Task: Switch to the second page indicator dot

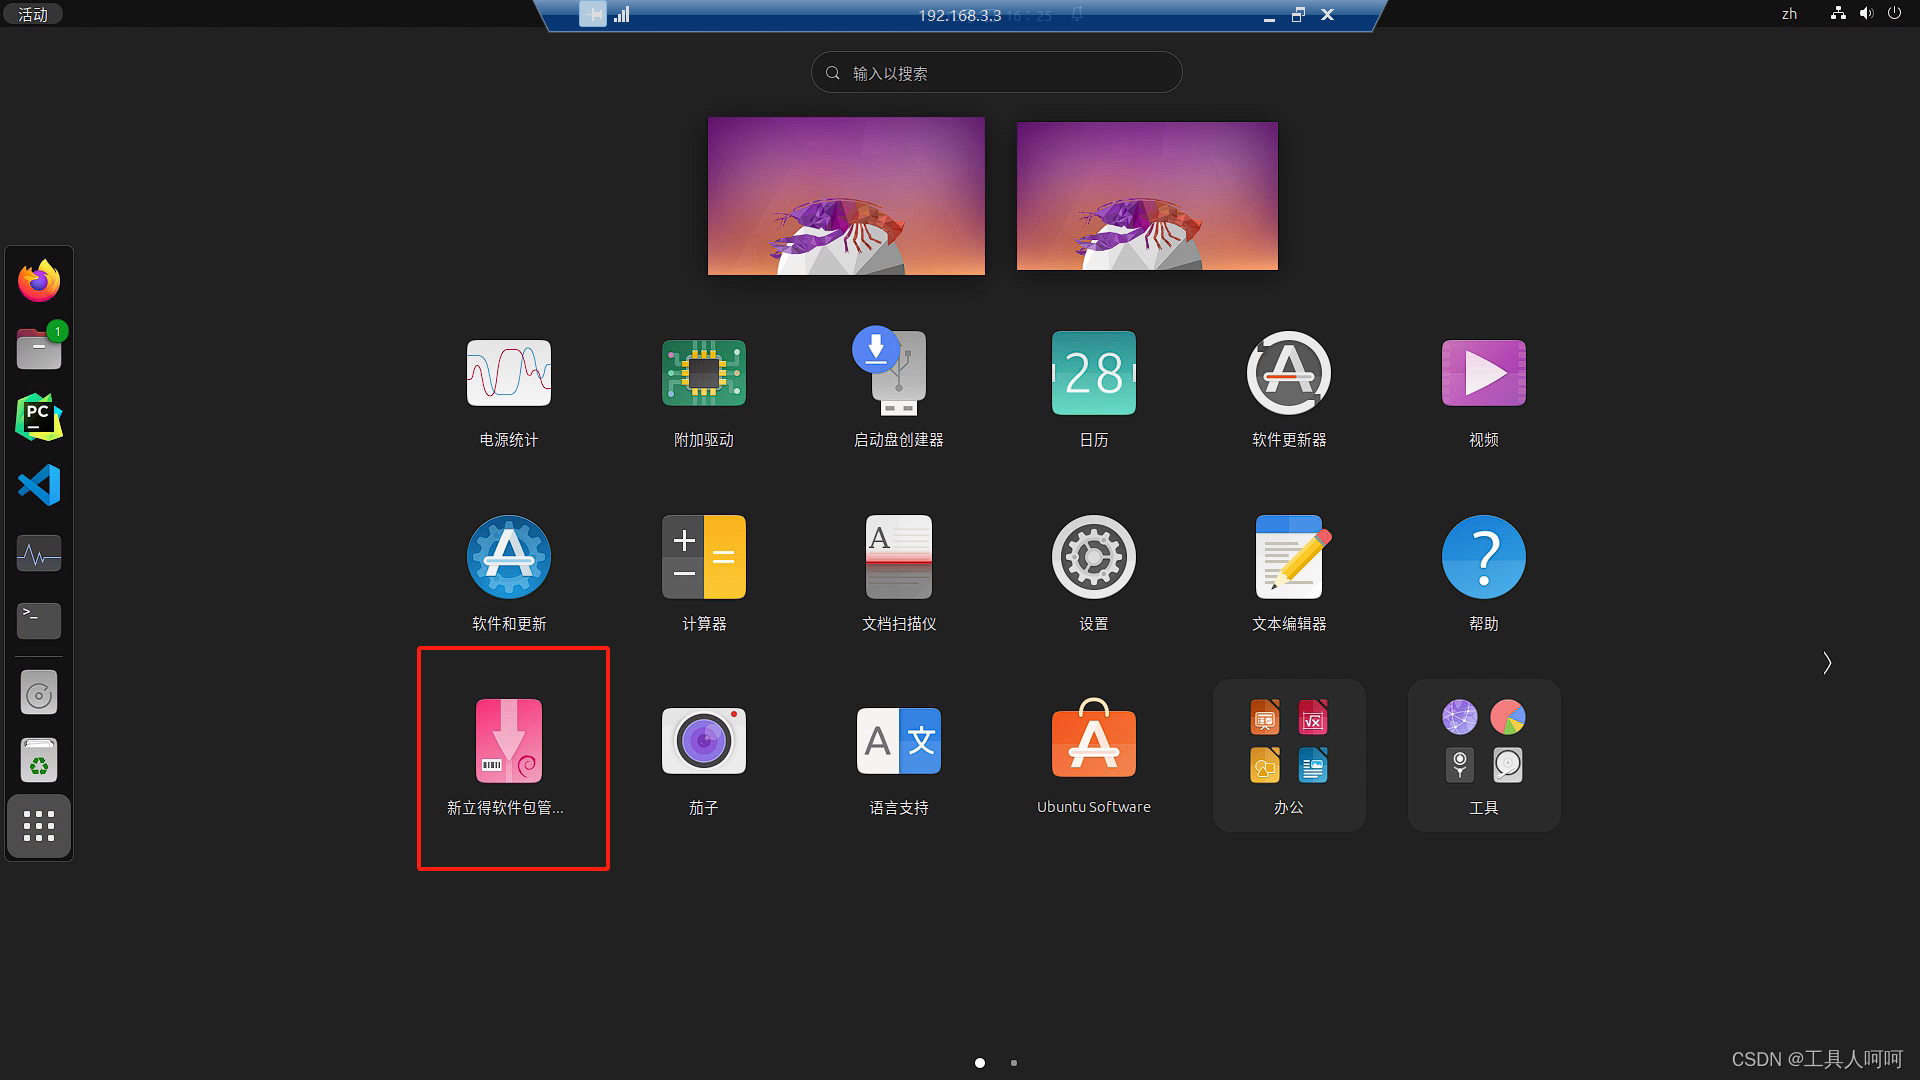Action: click(1014, 1063)
